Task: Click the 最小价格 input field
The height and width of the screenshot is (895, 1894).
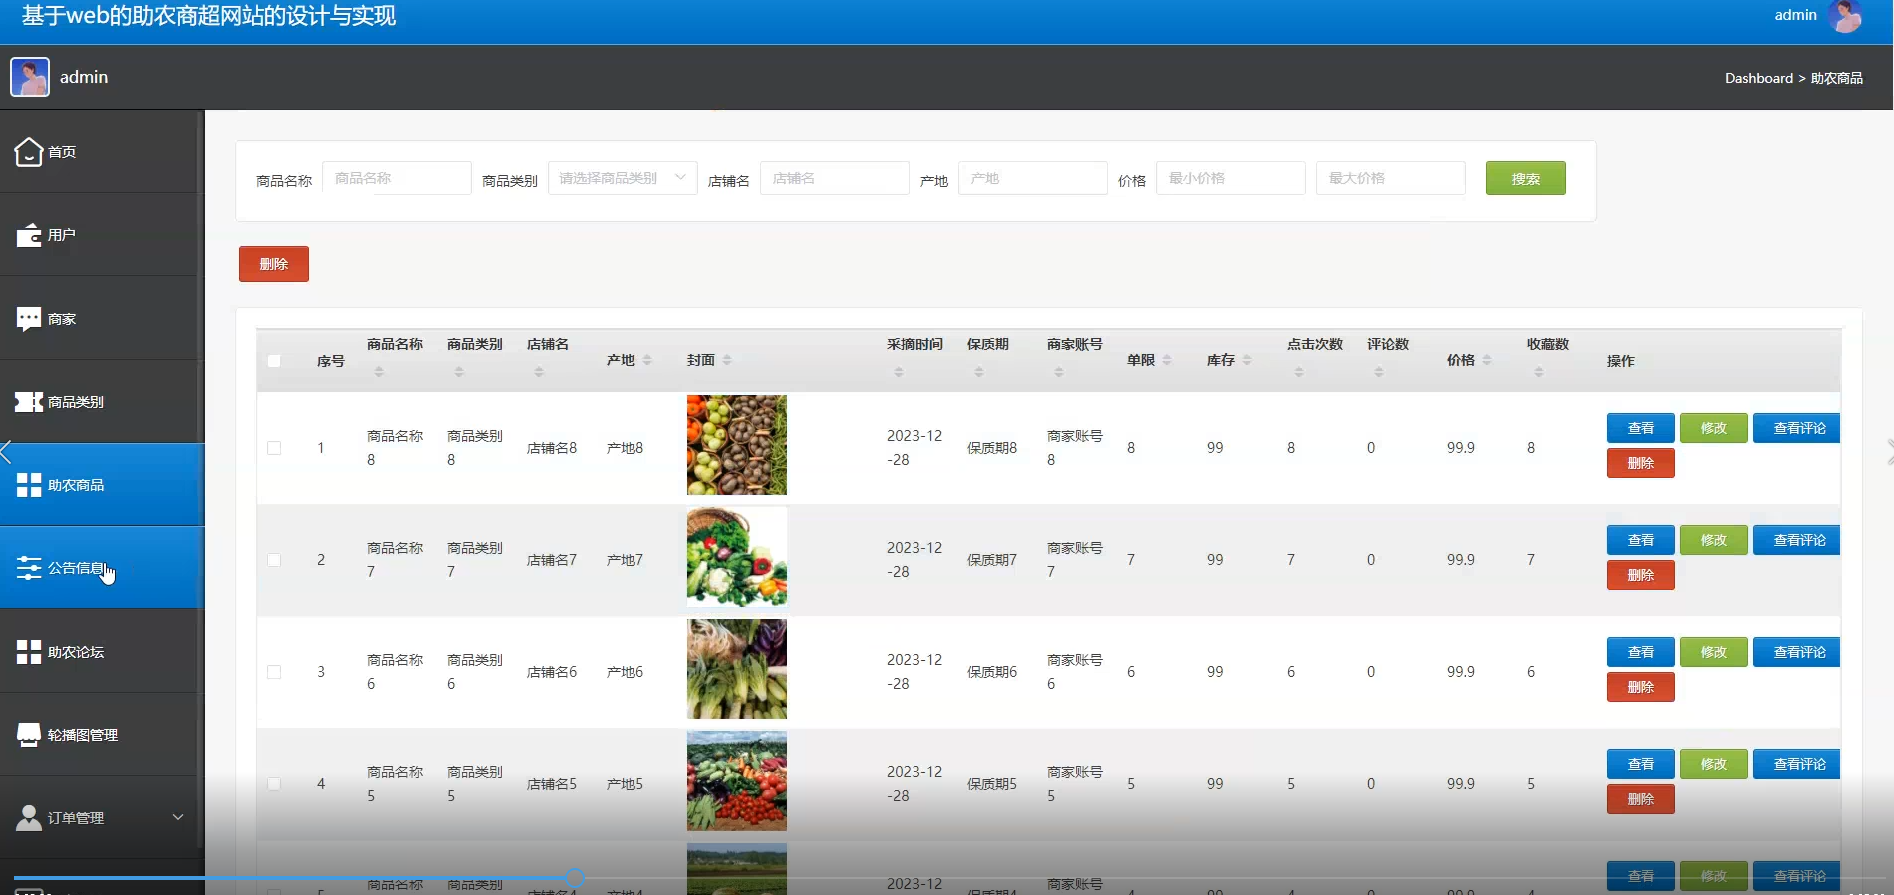Action: [1230, 178]
